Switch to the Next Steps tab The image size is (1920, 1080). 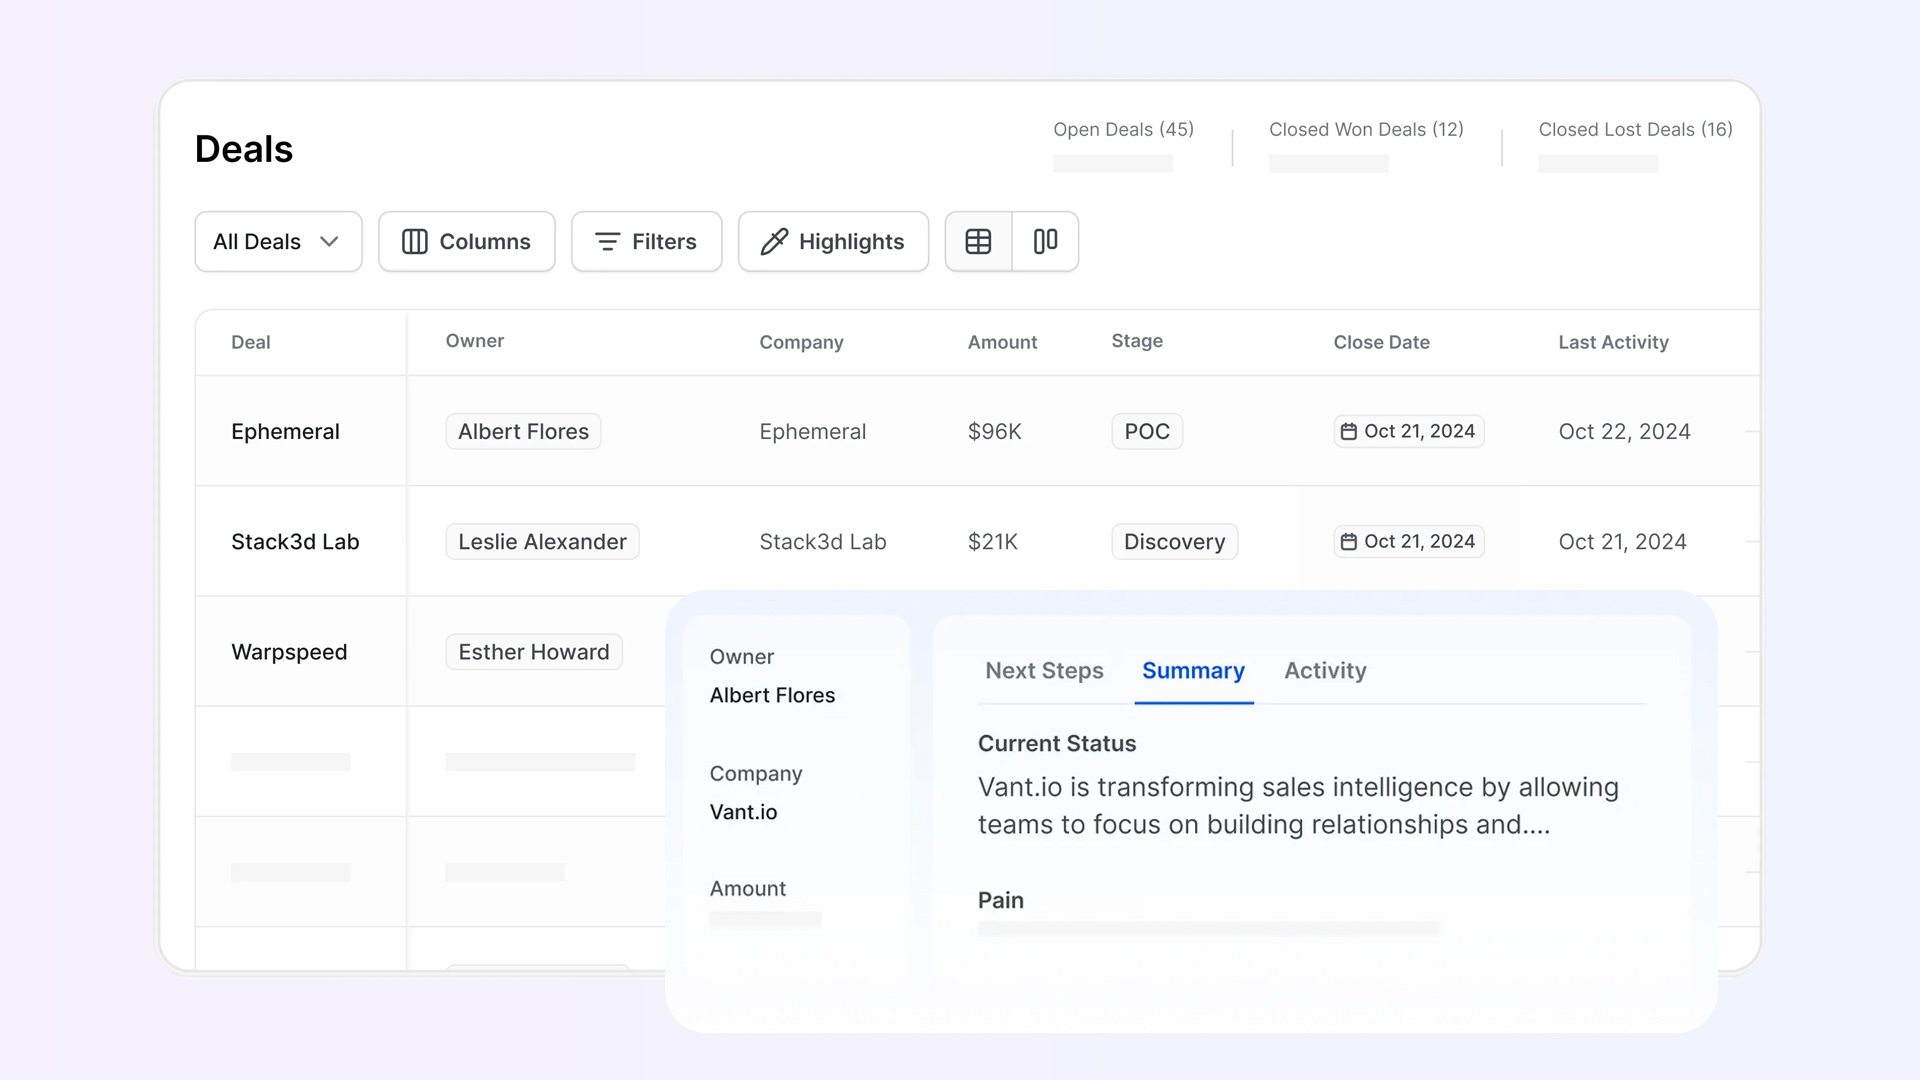[x=1044, y=671]
